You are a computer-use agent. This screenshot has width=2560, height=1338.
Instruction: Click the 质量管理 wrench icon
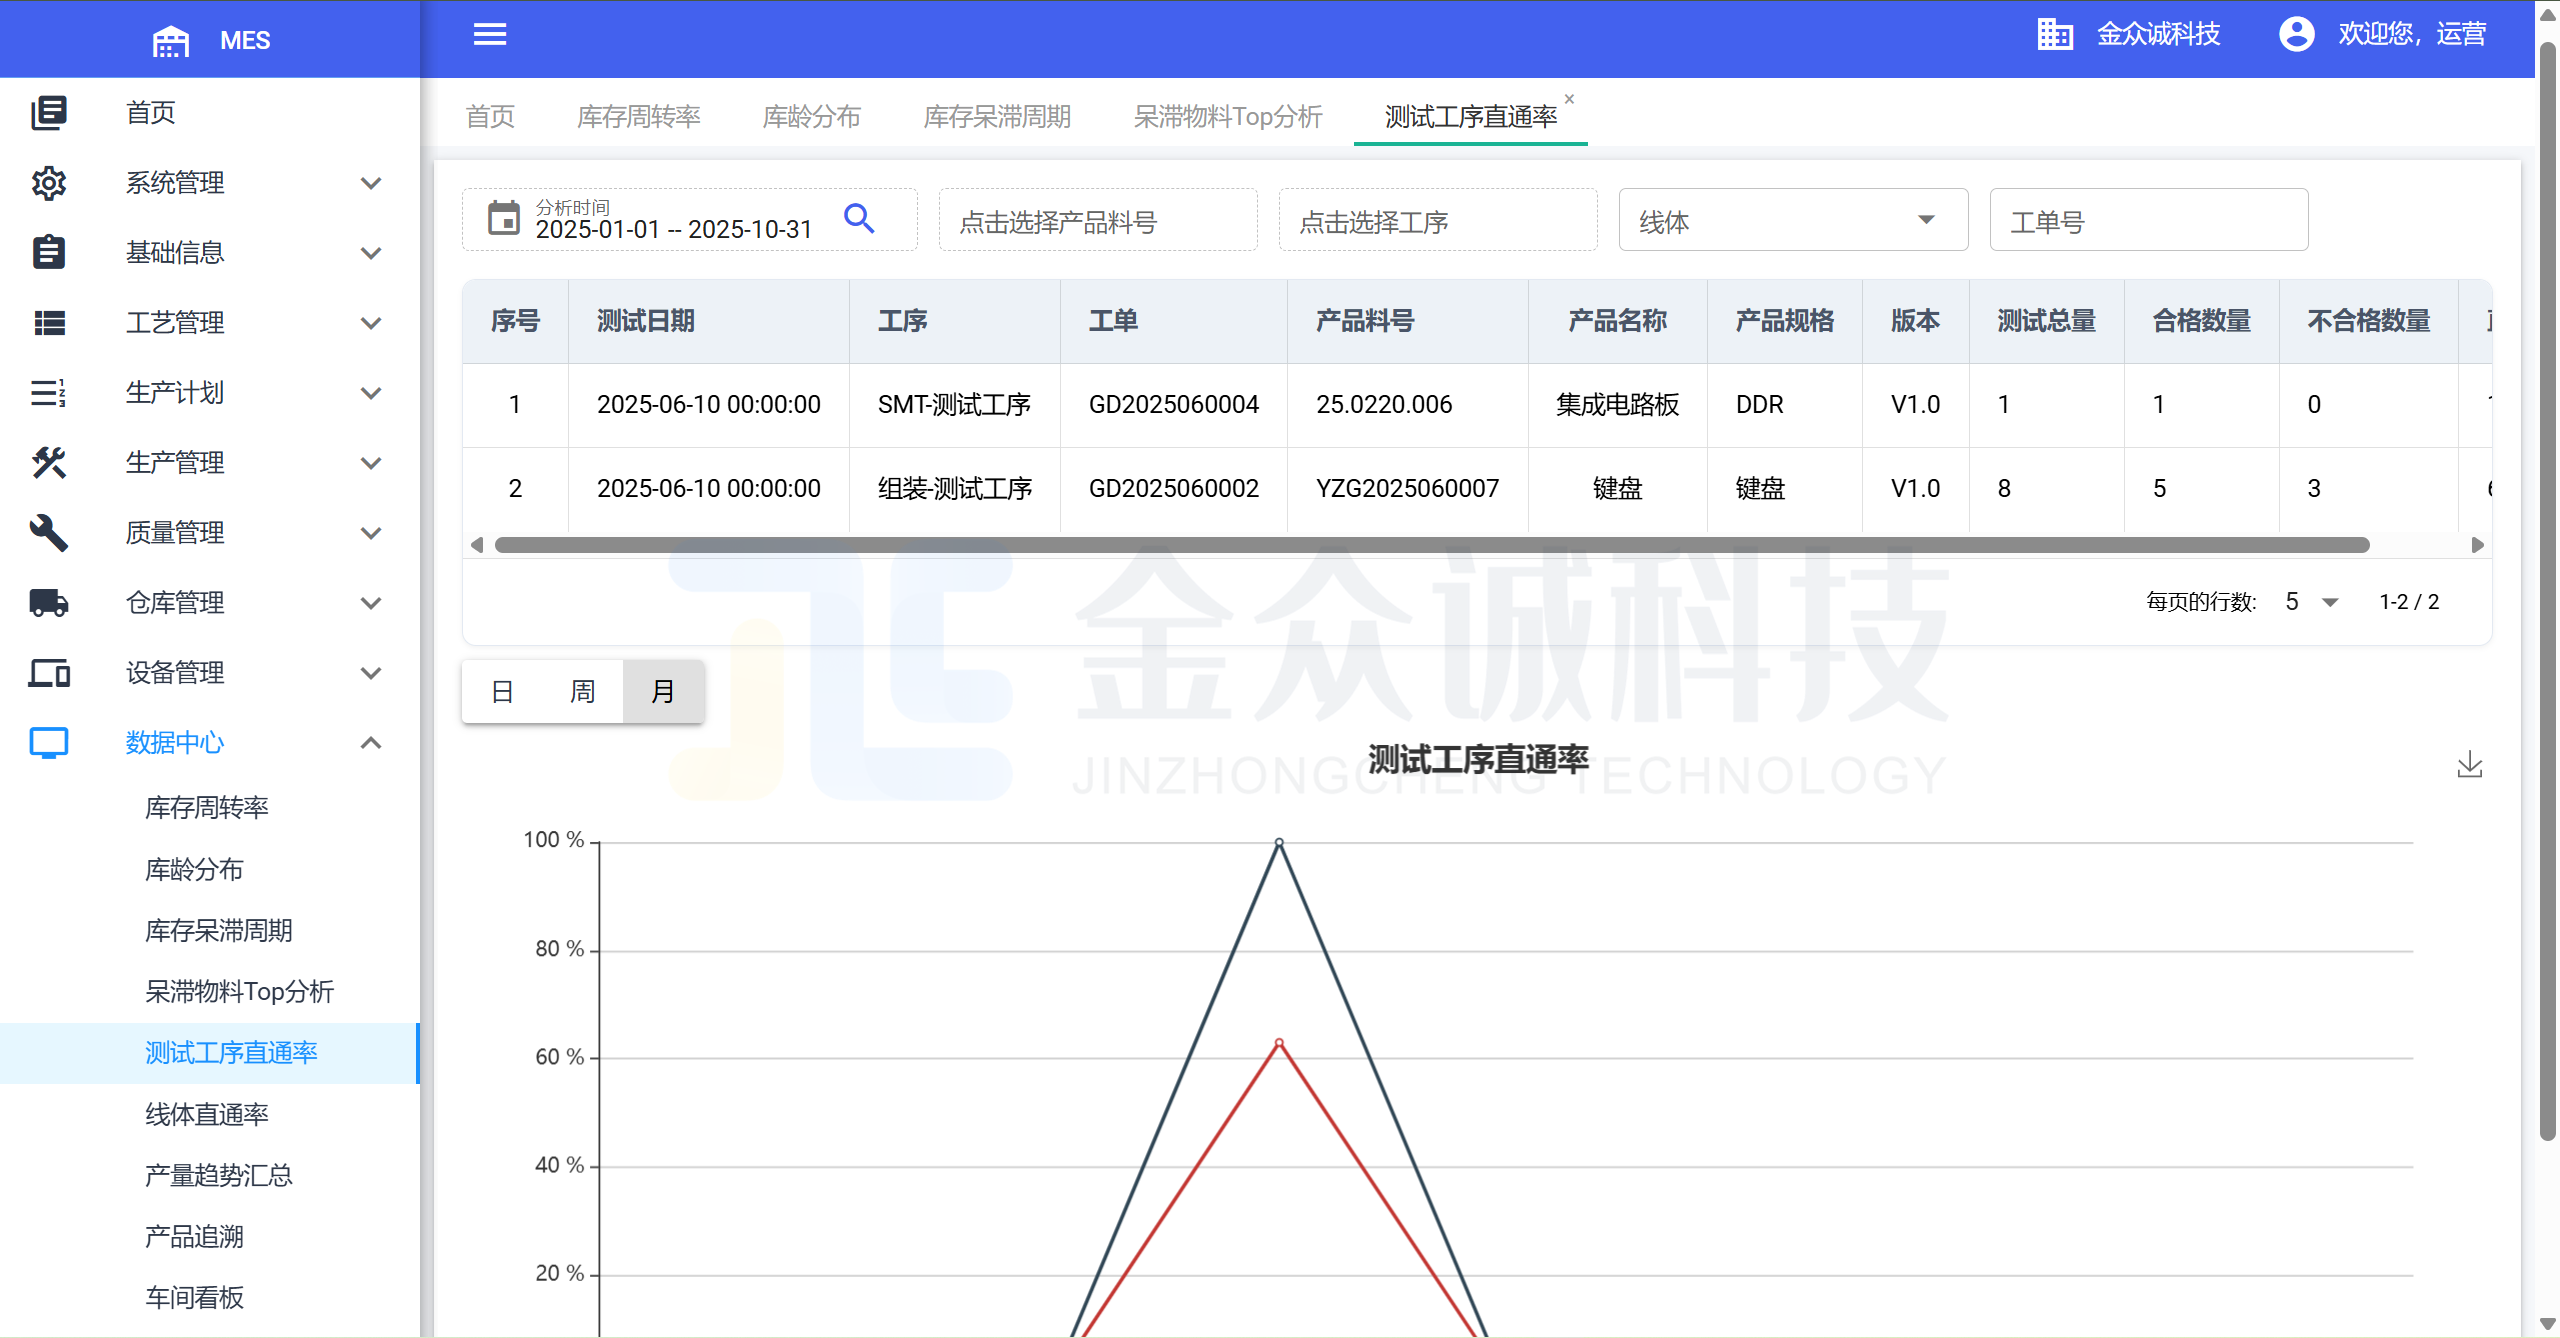pos(48,533)
